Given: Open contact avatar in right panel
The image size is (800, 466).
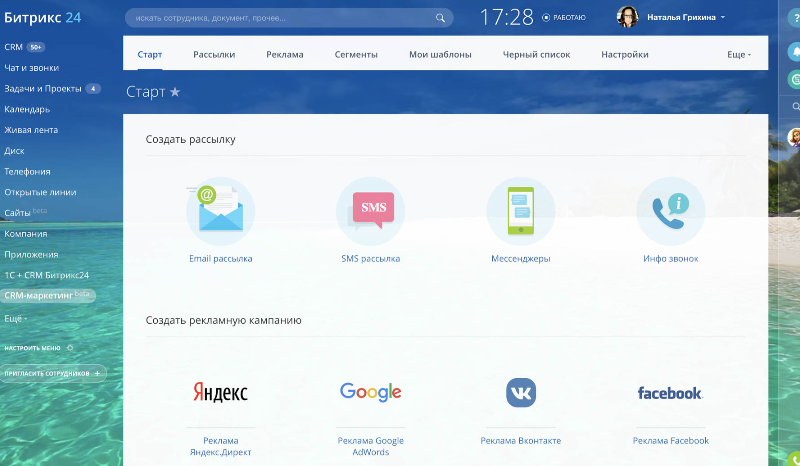Looking at the screenshot, I should pyautogui.click(x=794, y=137).
